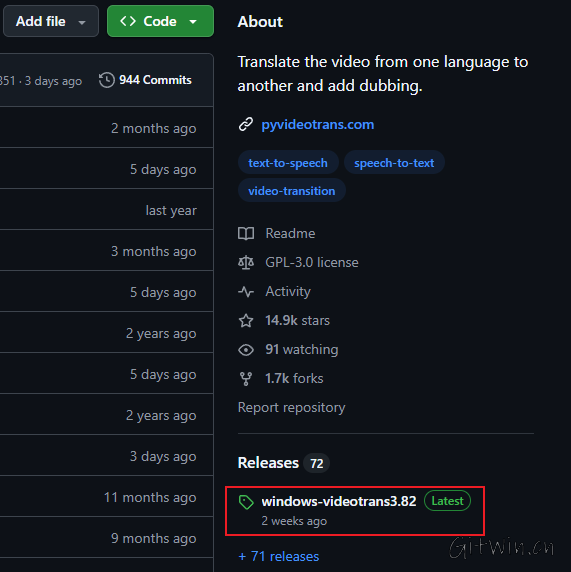The image size is (571, 572).
Task: Click the Report repository link
Action: tap(291, 407)
